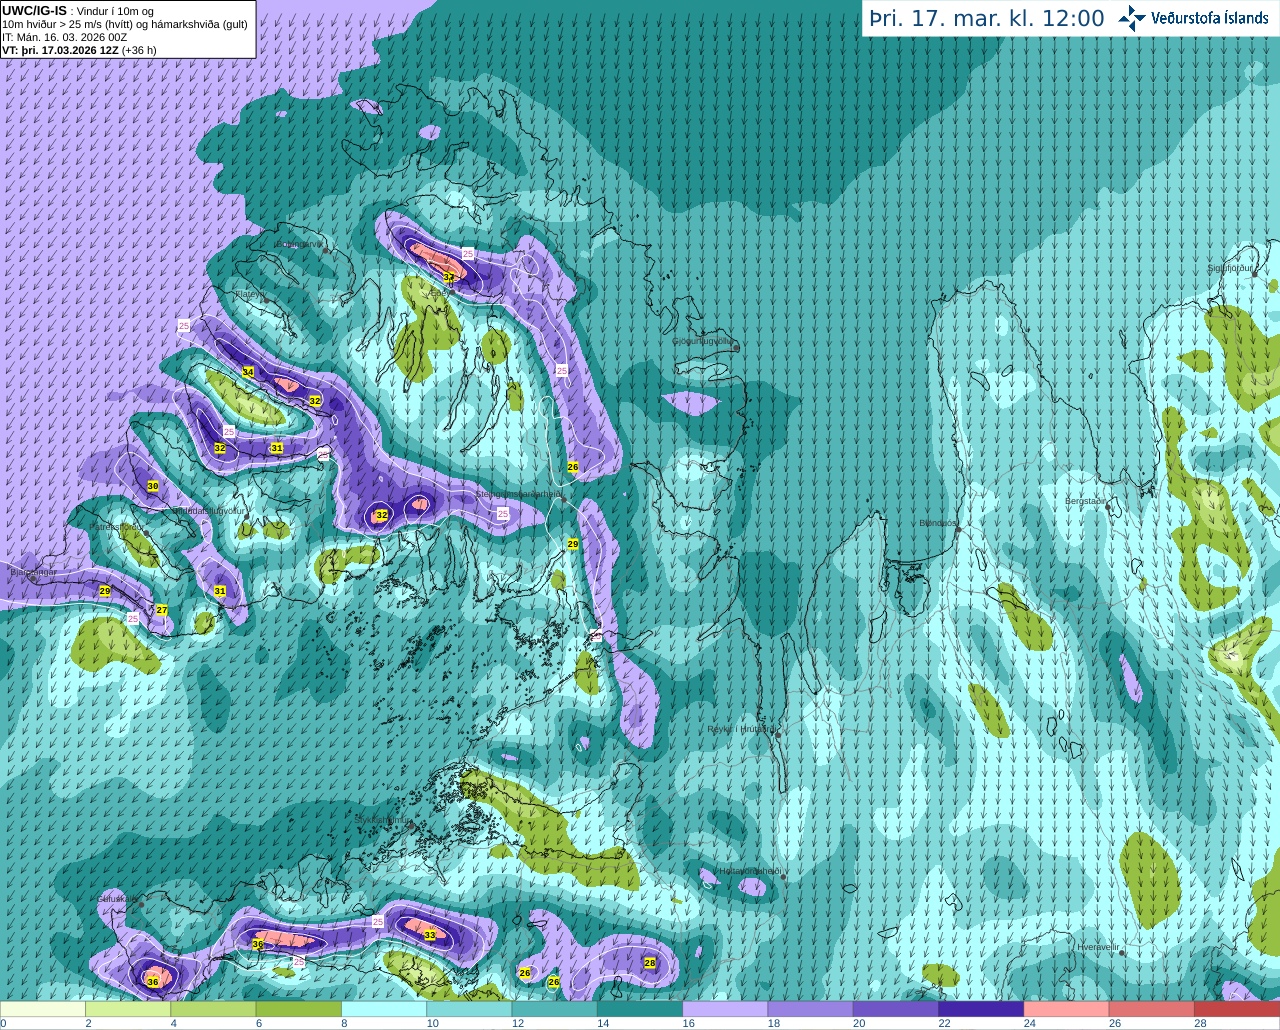Click the Gufuskálar station label
This screenshot has width=1280, height=1030.
coord(117,898)
